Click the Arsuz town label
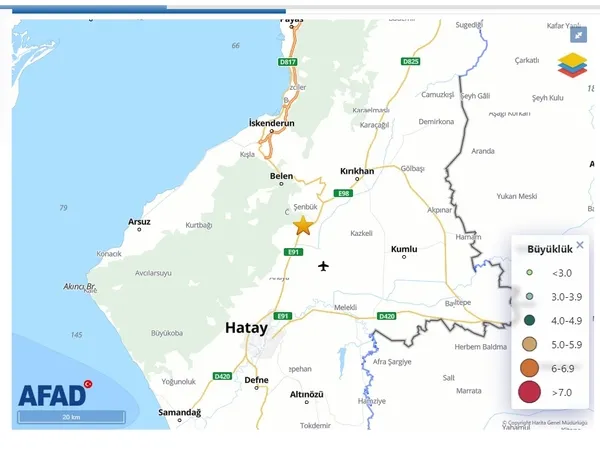This screenshot has width=600, height=471. pyautogui.click(x=139, y=222)
